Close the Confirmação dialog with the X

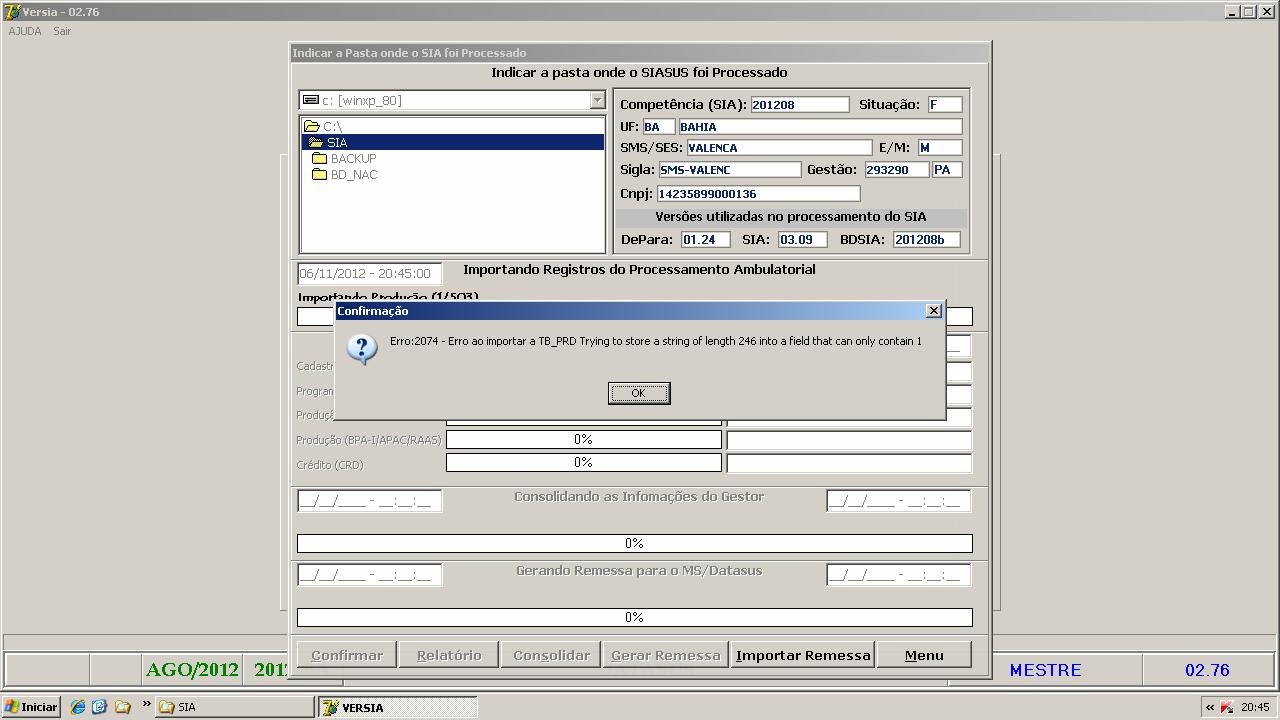[934, 311]
